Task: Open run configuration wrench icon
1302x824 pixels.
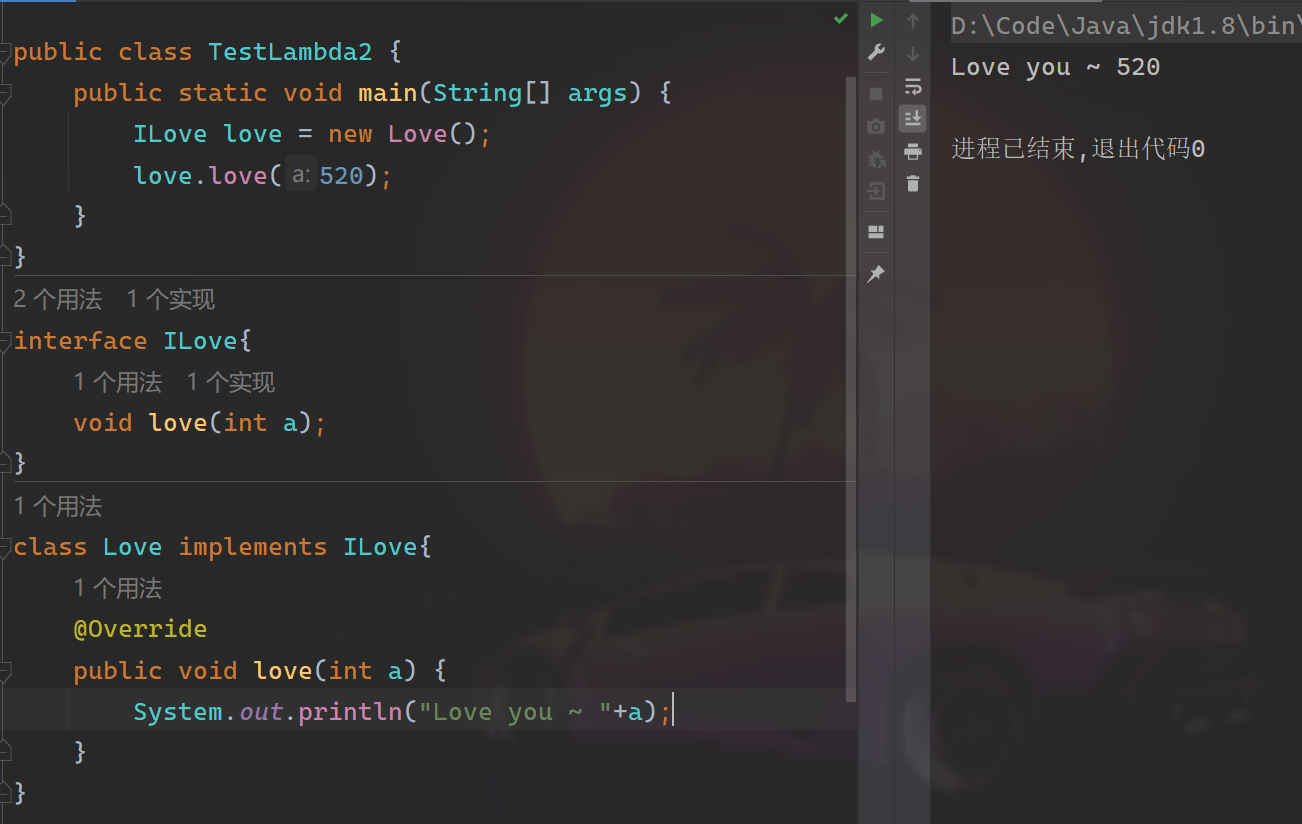Action: [876, 52]
